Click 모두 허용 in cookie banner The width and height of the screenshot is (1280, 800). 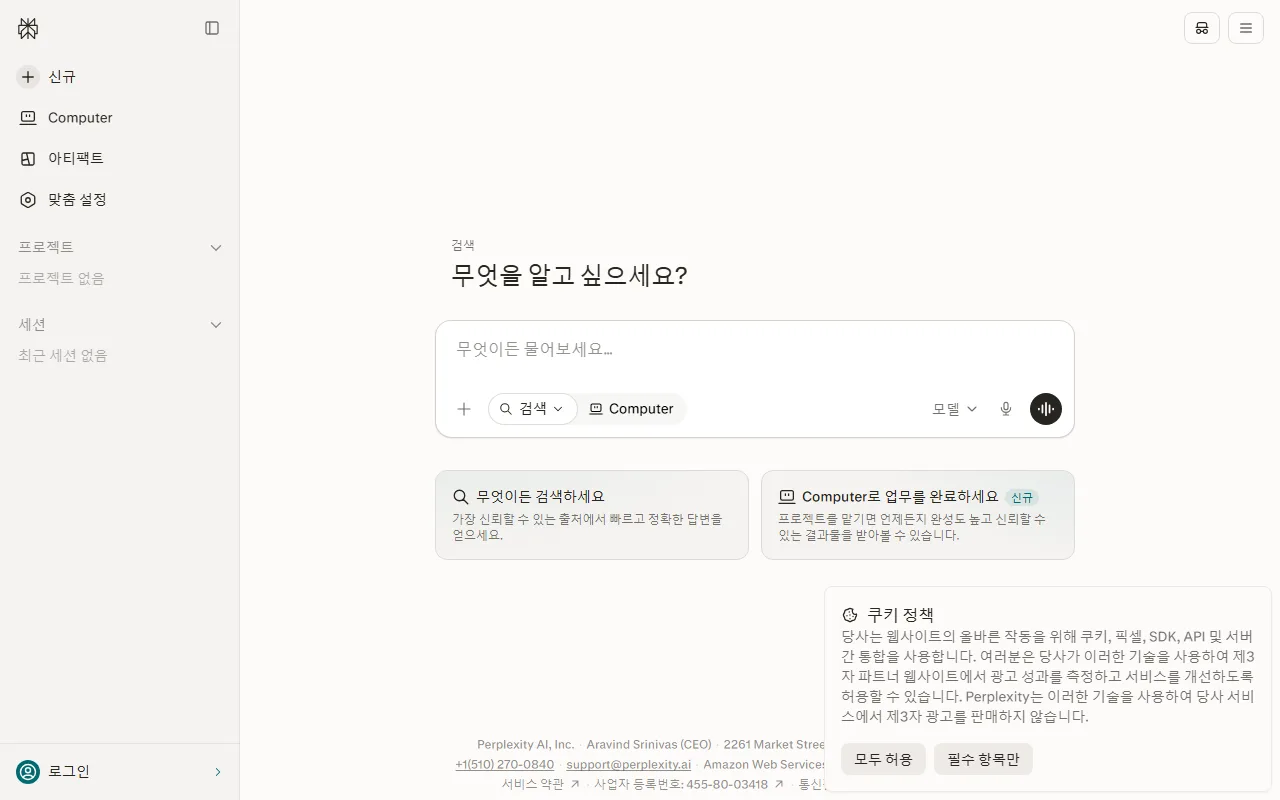[x=883, y=759]
